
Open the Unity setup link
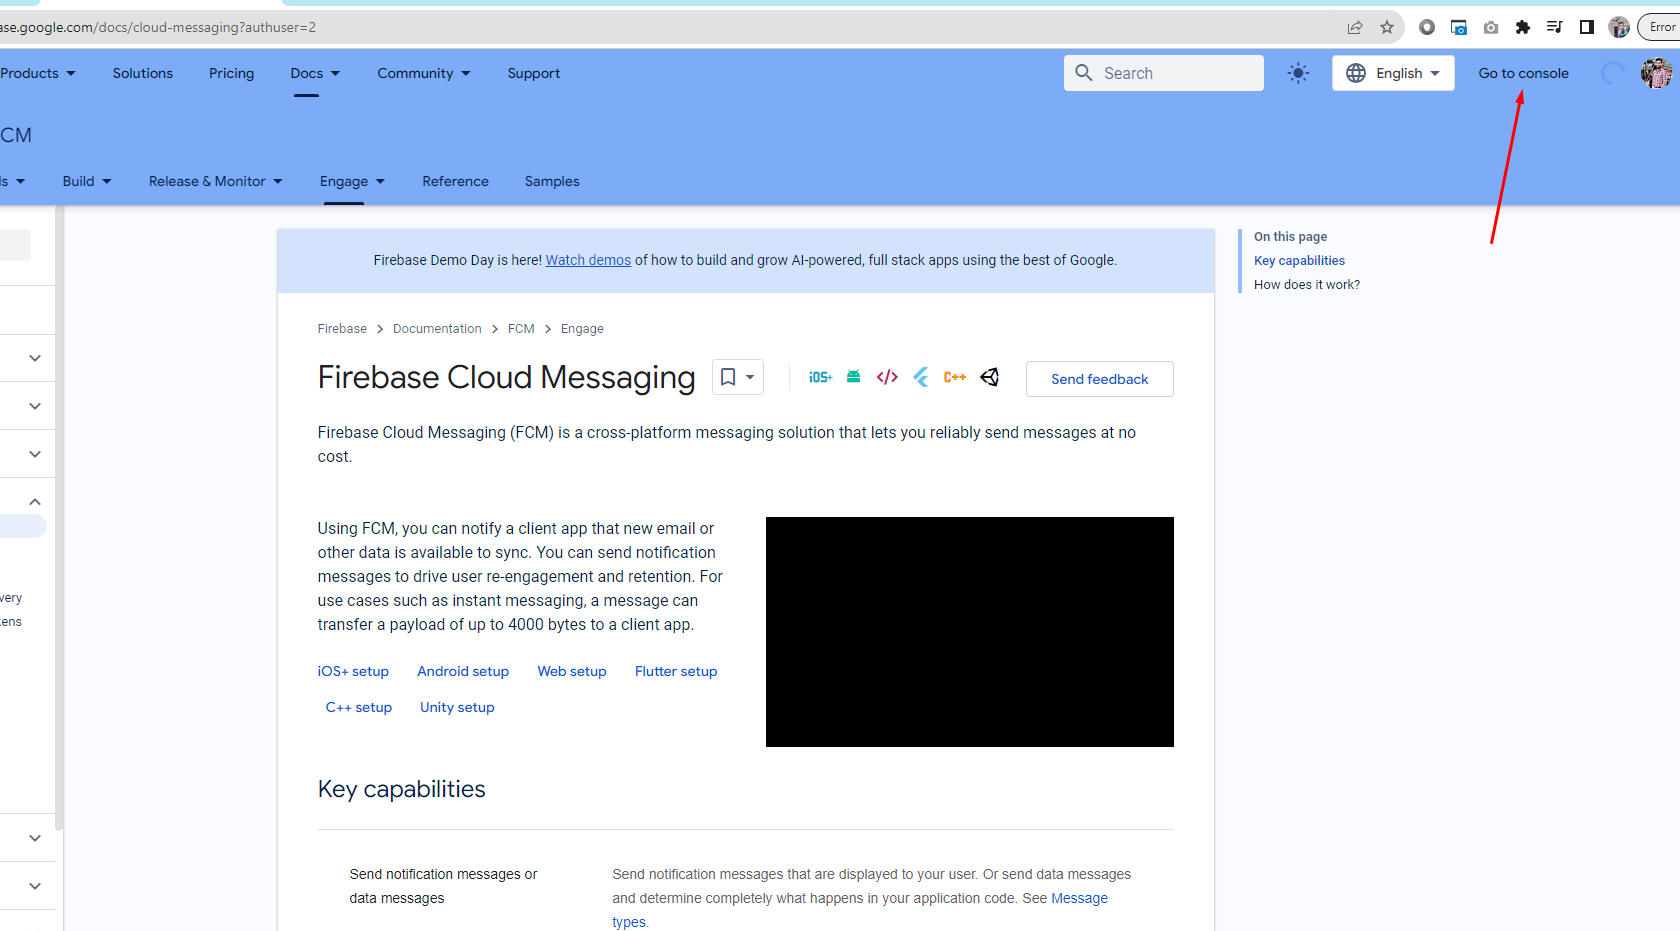click(x=457, y=707)
